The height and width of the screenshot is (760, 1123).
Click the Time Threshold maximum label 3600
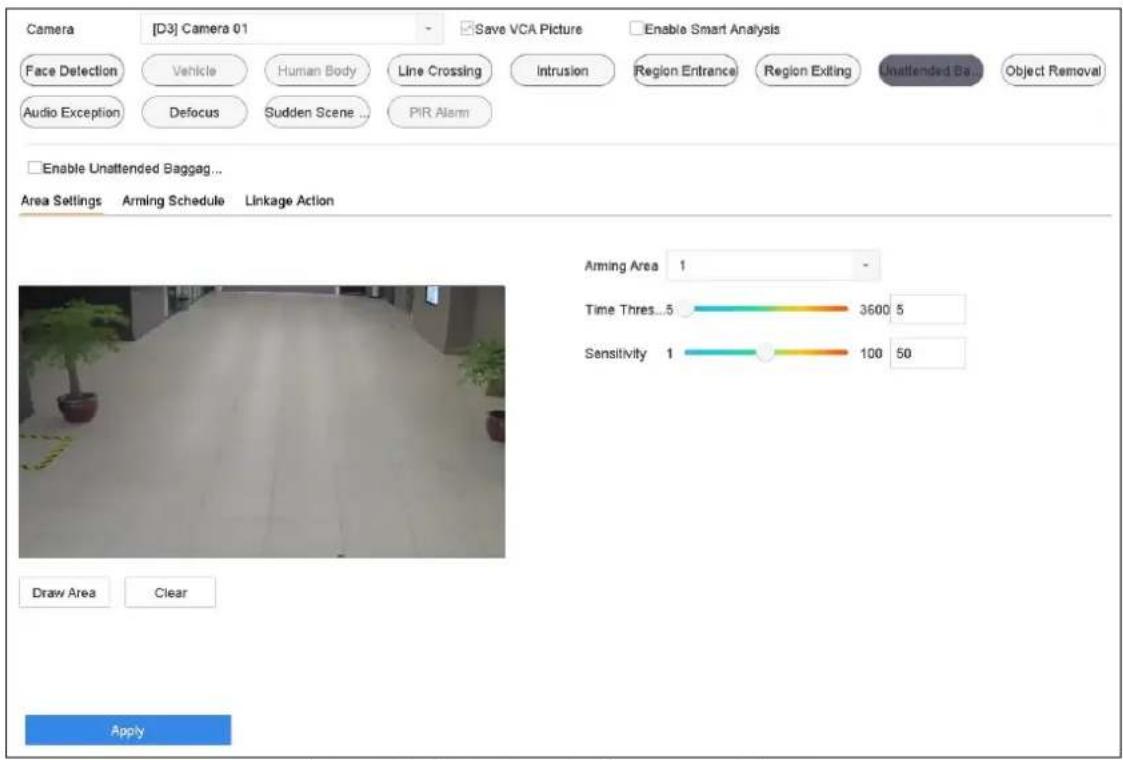point(874,310)
